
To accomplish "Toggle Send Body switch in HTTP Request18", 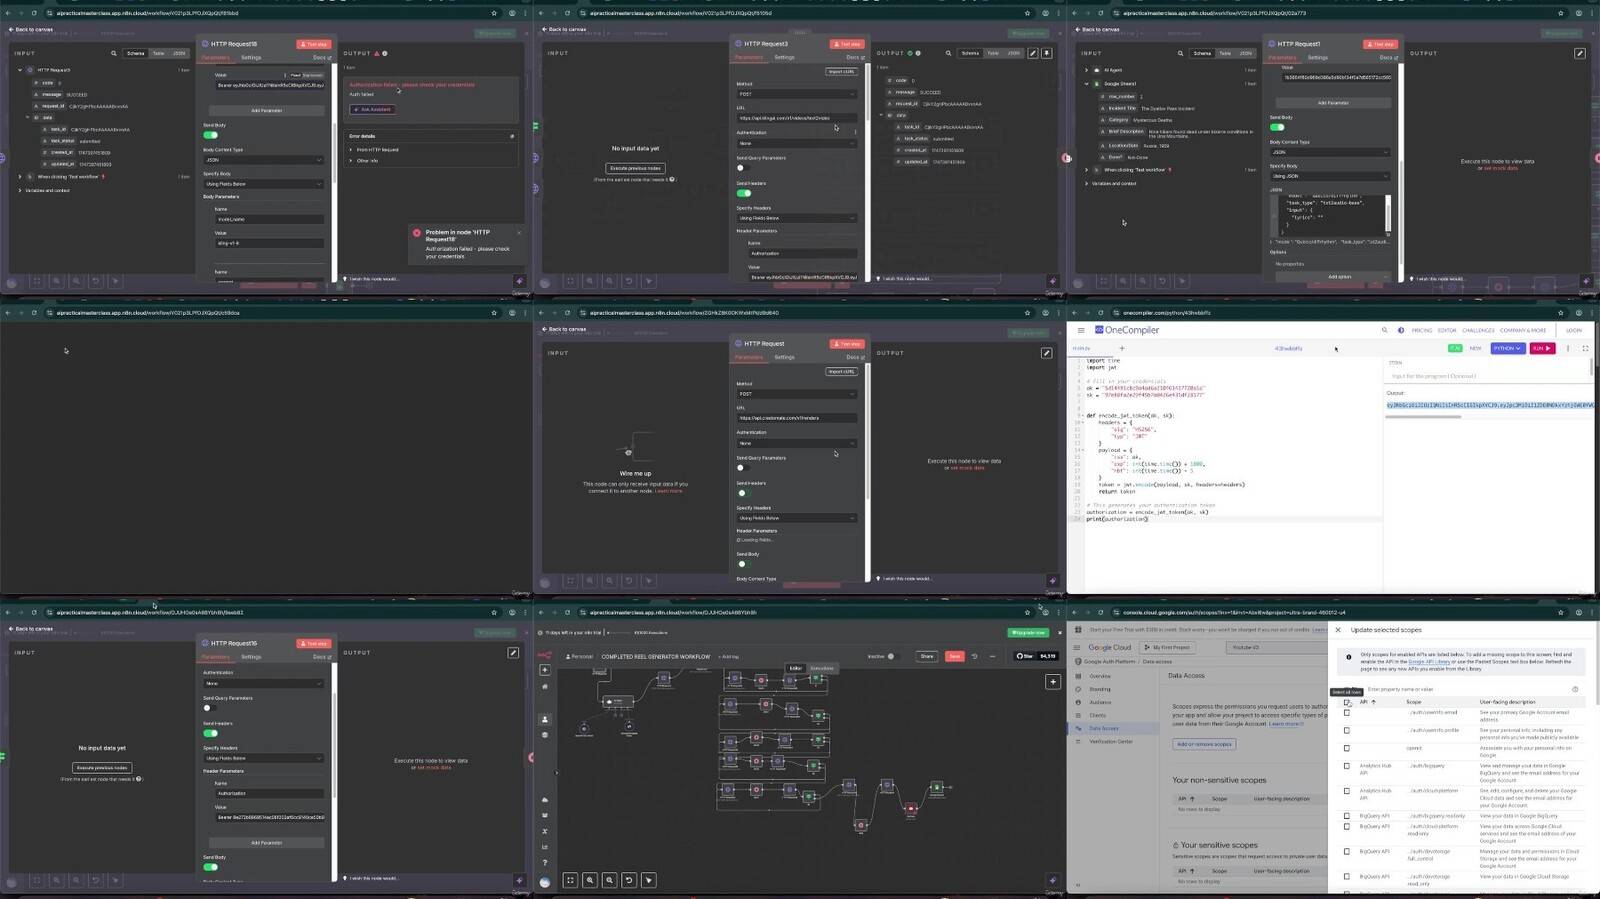I will 210,135.
